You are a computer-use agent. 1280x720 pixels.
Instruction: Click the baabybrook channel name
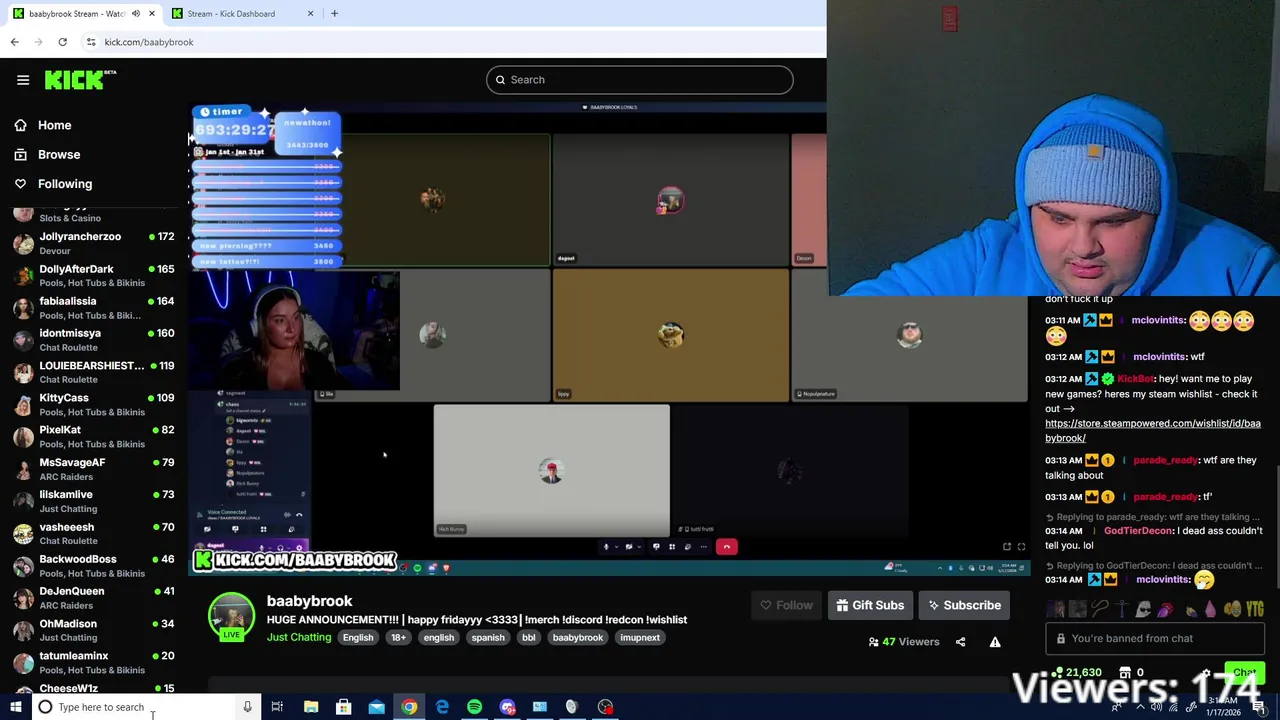coord(309,601)
